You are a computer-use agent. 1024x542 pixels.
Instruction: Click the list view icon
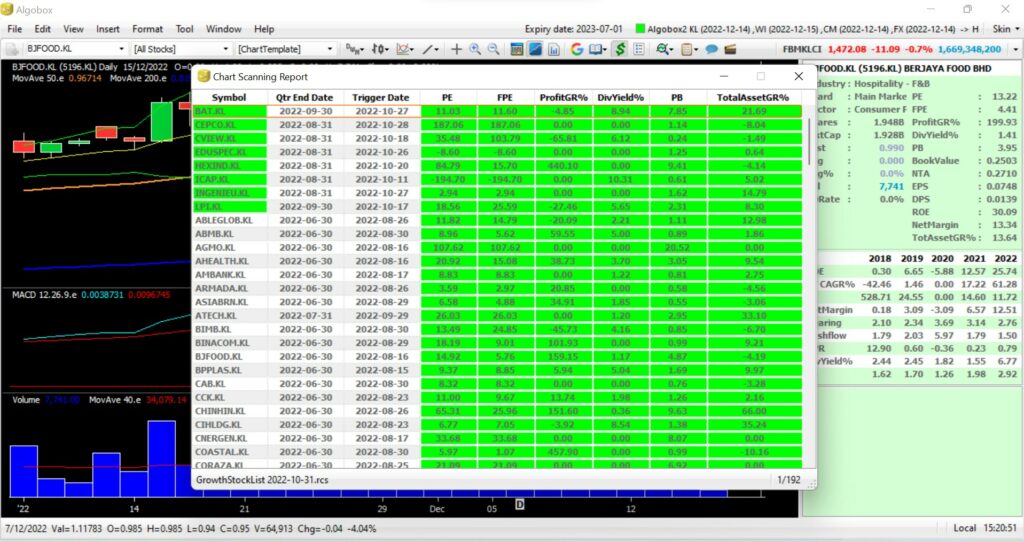pos(639,49)
